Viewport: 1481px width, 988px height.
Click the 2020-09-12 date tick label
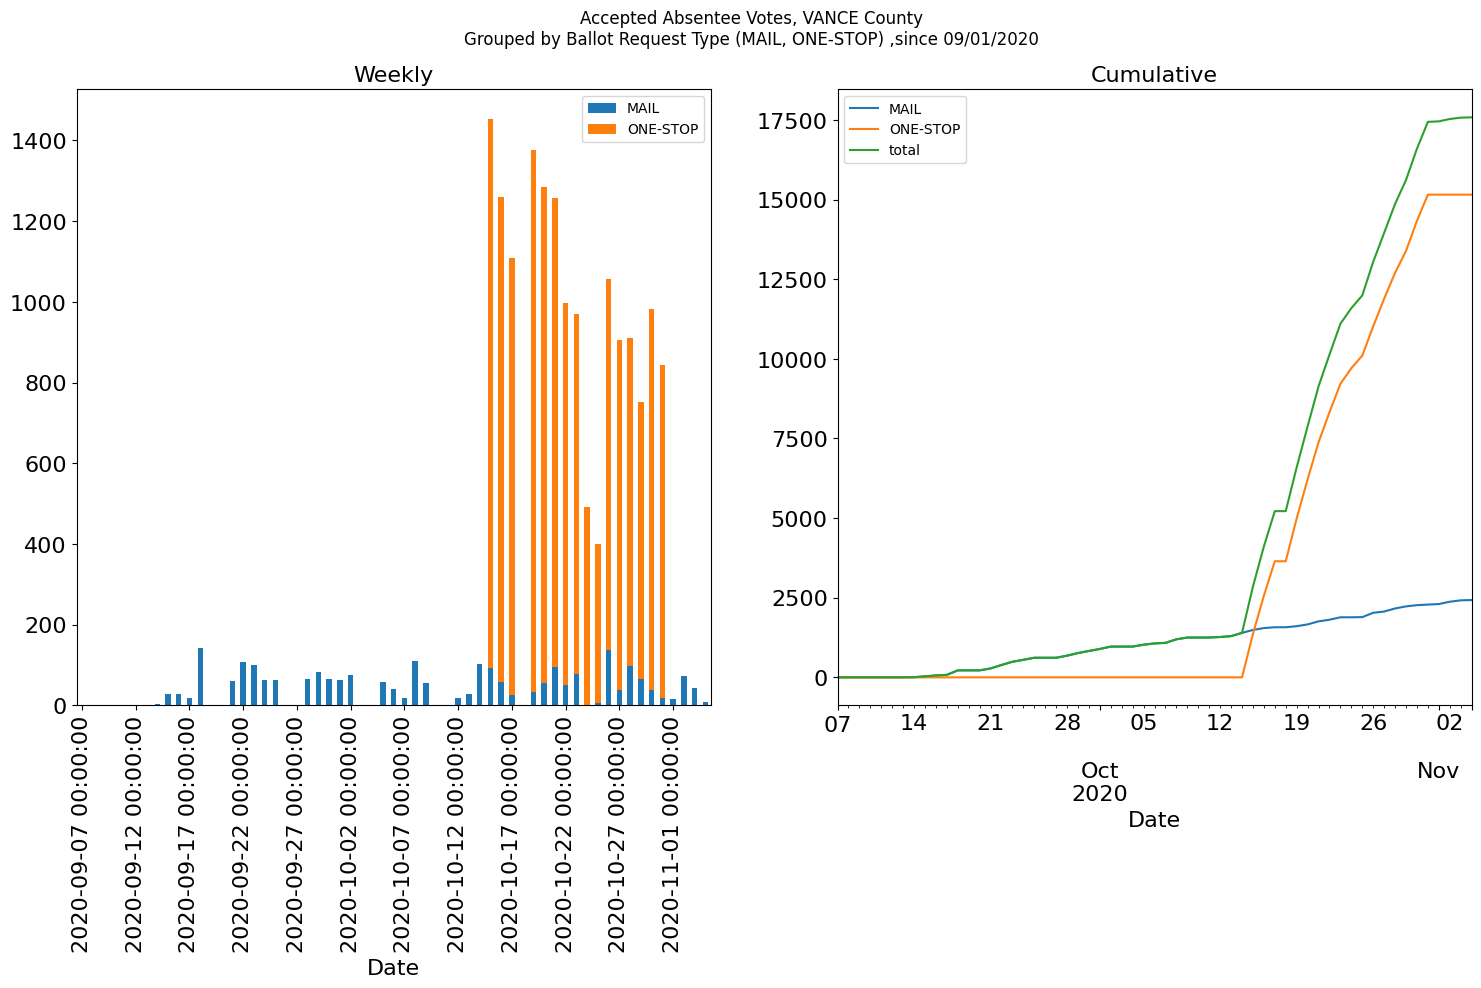(x=134, y=832)
